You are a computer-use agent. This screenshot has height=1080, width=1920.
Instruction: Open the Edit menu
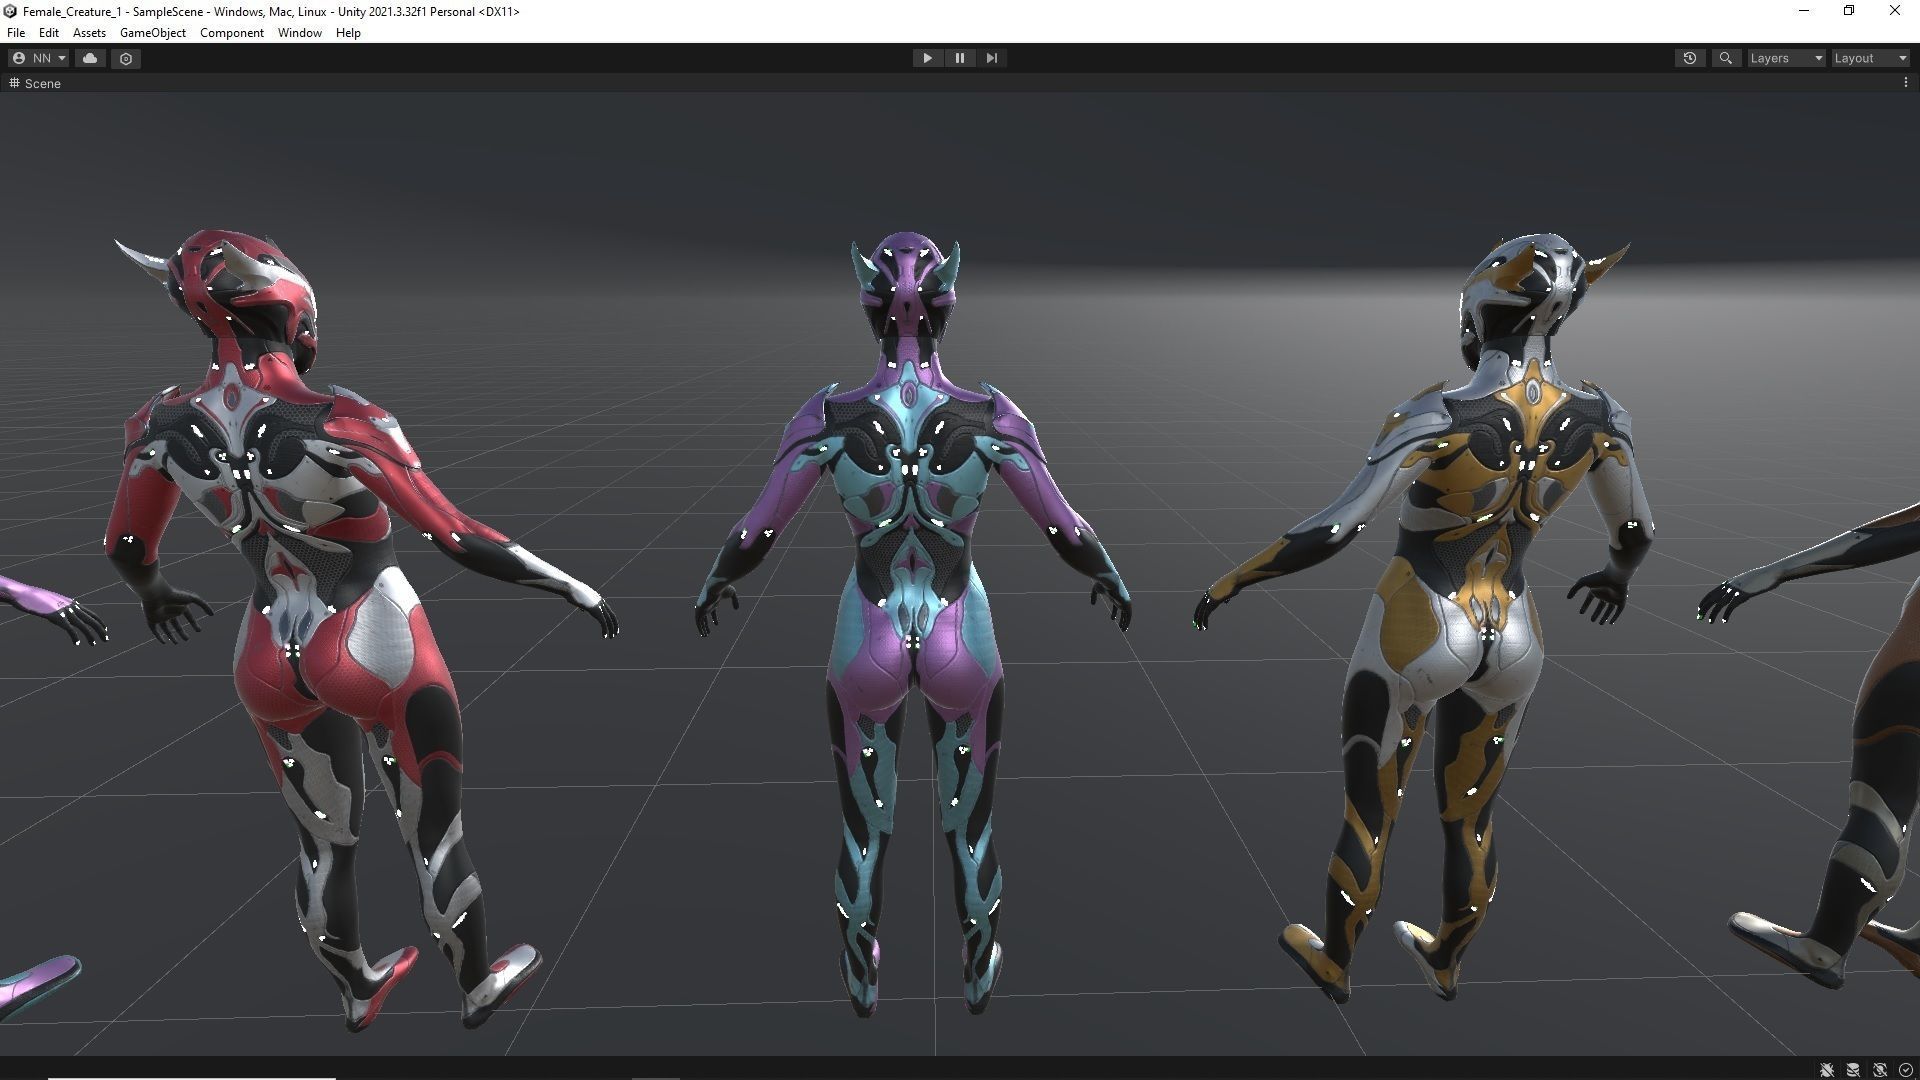pos(49,33)
